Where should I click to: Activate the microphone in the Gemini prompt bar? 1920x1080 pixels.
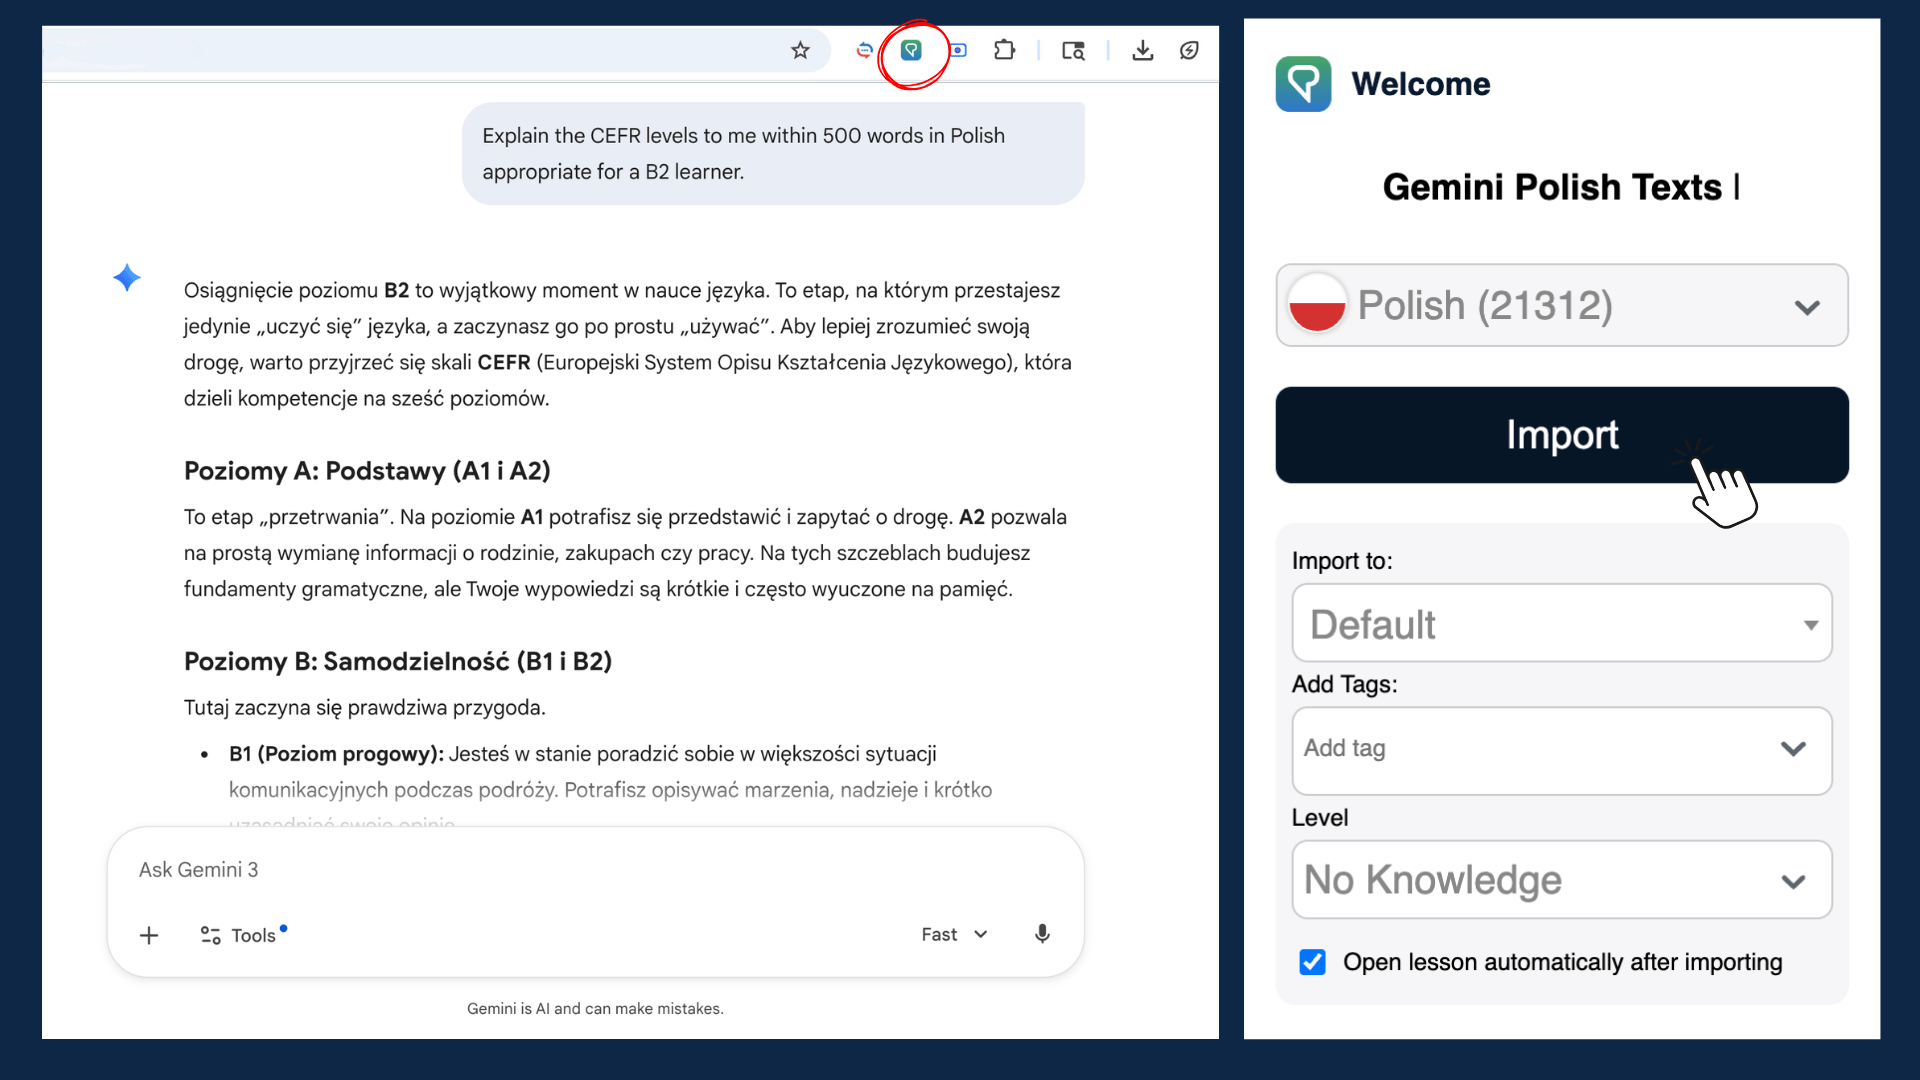pyautogui.click(x=1042, y=934)
